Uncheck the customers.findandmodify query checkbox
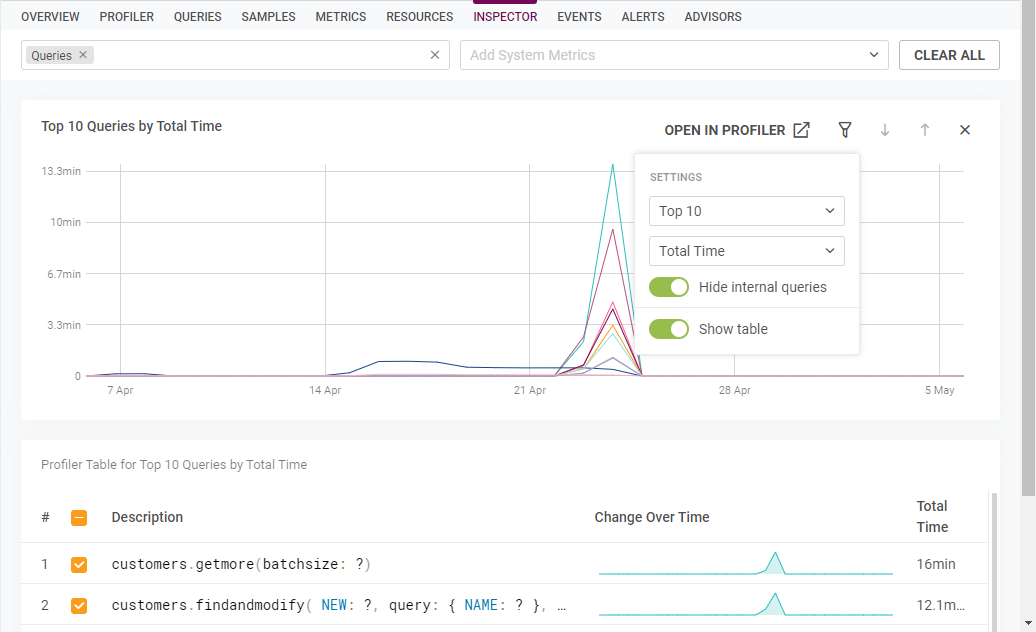Viewport: 1036px width, 632px height. pos(79,606)
